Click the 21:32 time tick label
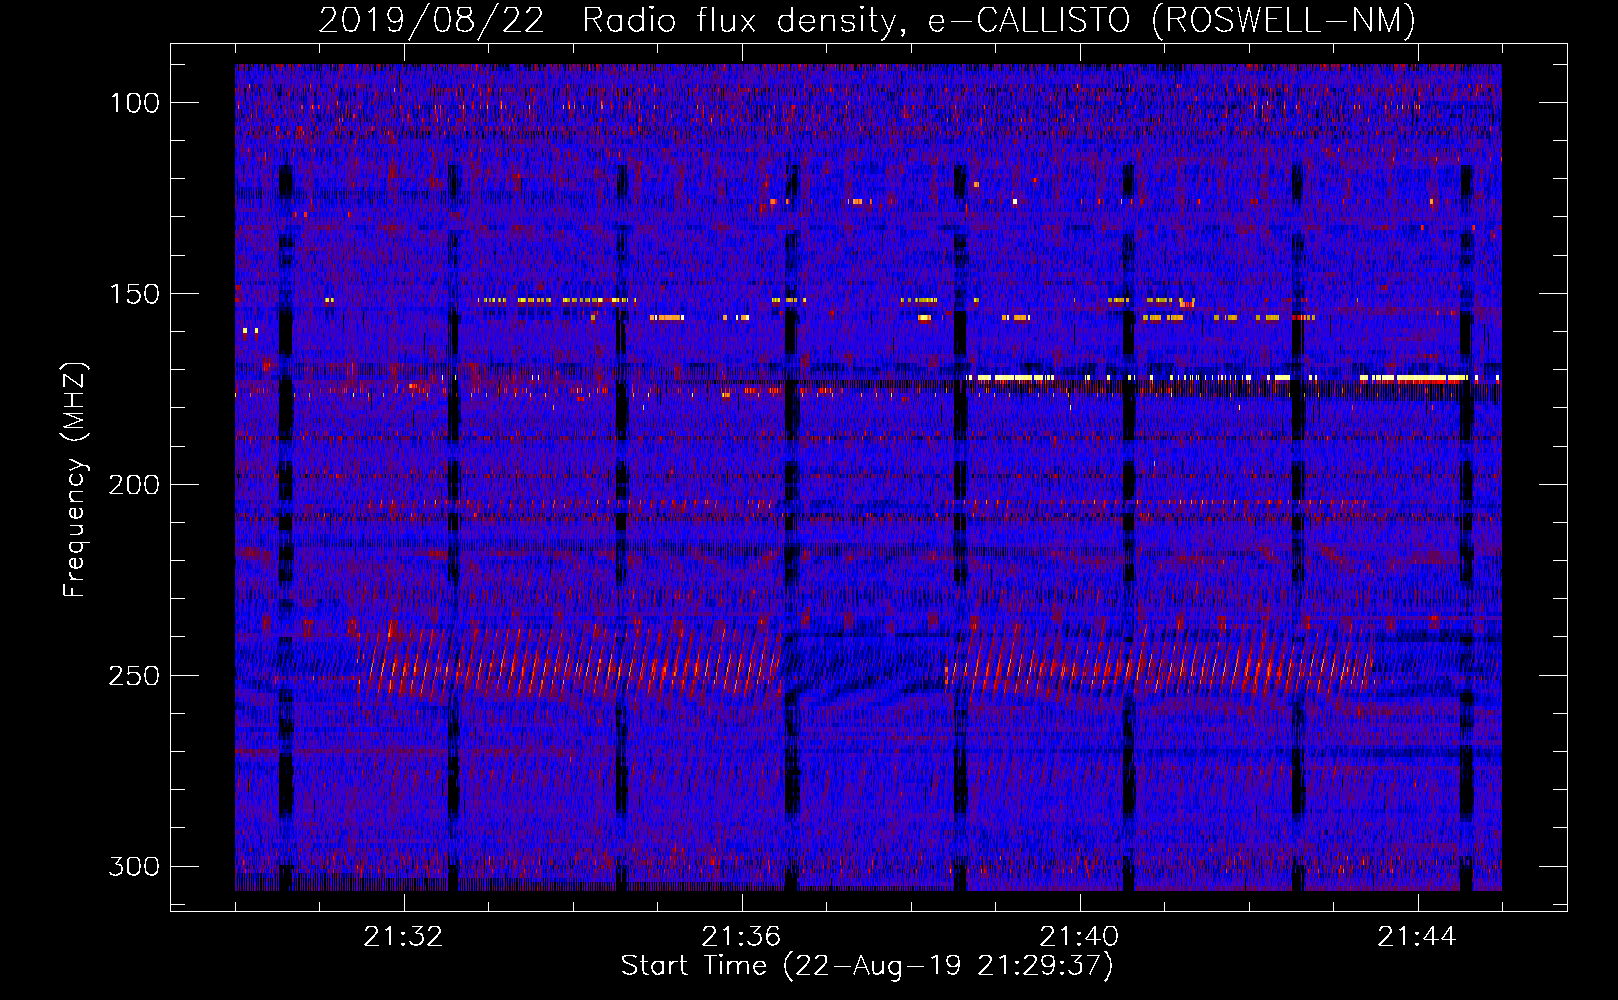This screenshot has height=1000, width=1618. click(403, 937)
